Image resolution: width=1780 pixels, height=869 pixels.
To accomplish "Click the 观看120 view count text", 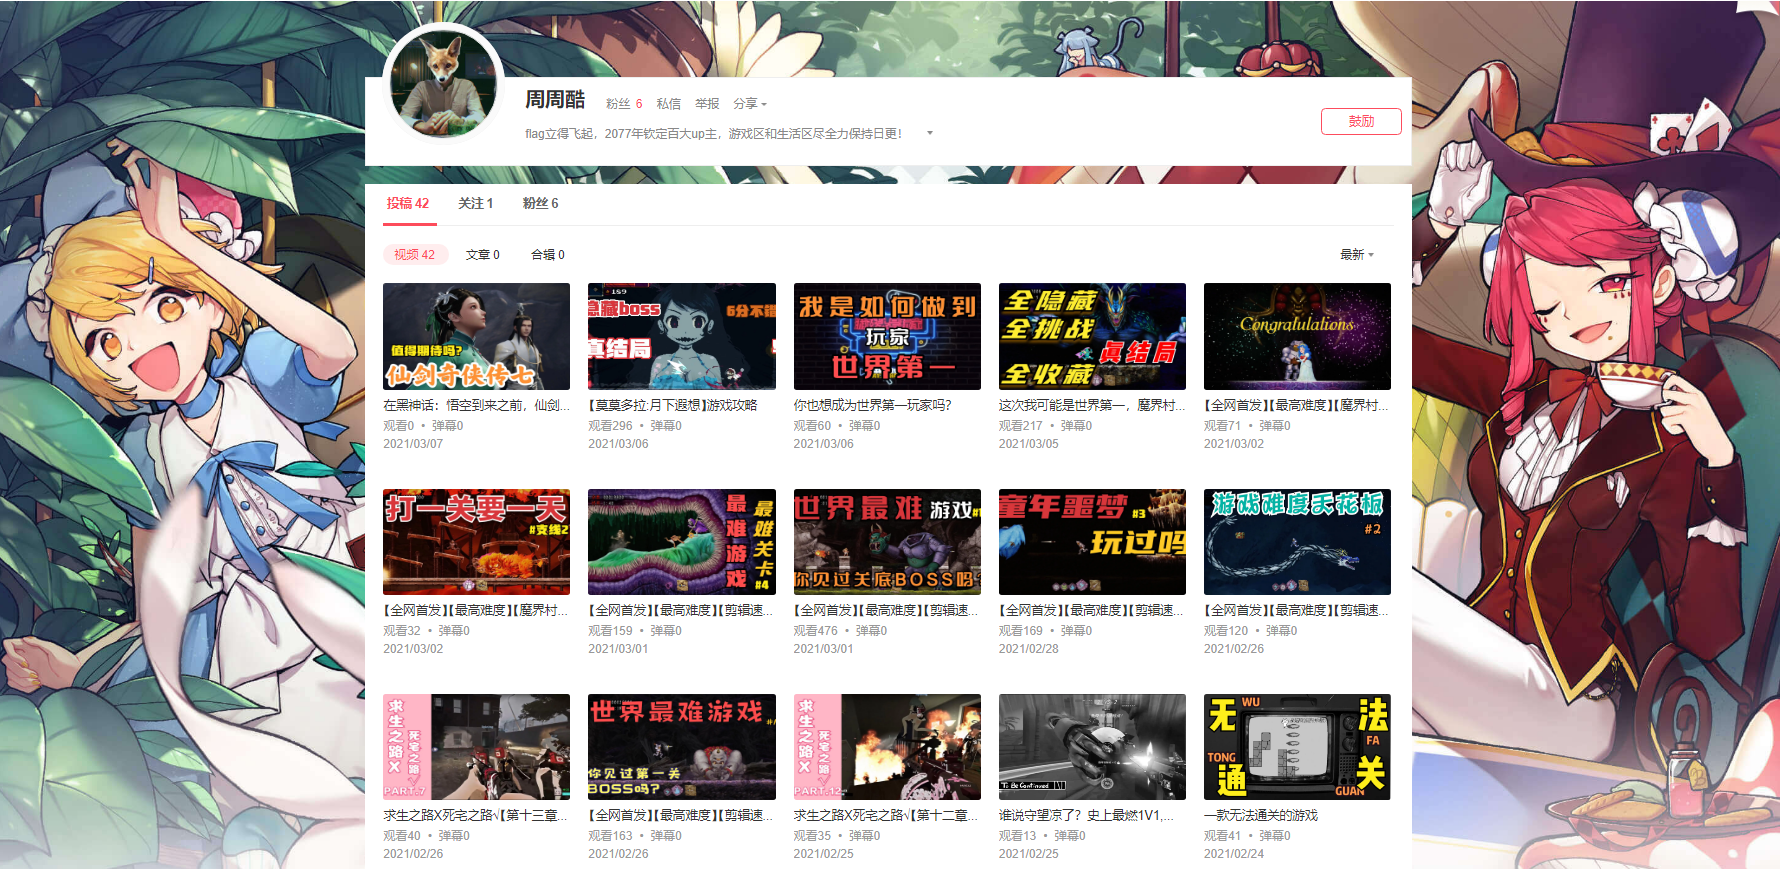I will pyautogui.click(x=1226, y=631).
